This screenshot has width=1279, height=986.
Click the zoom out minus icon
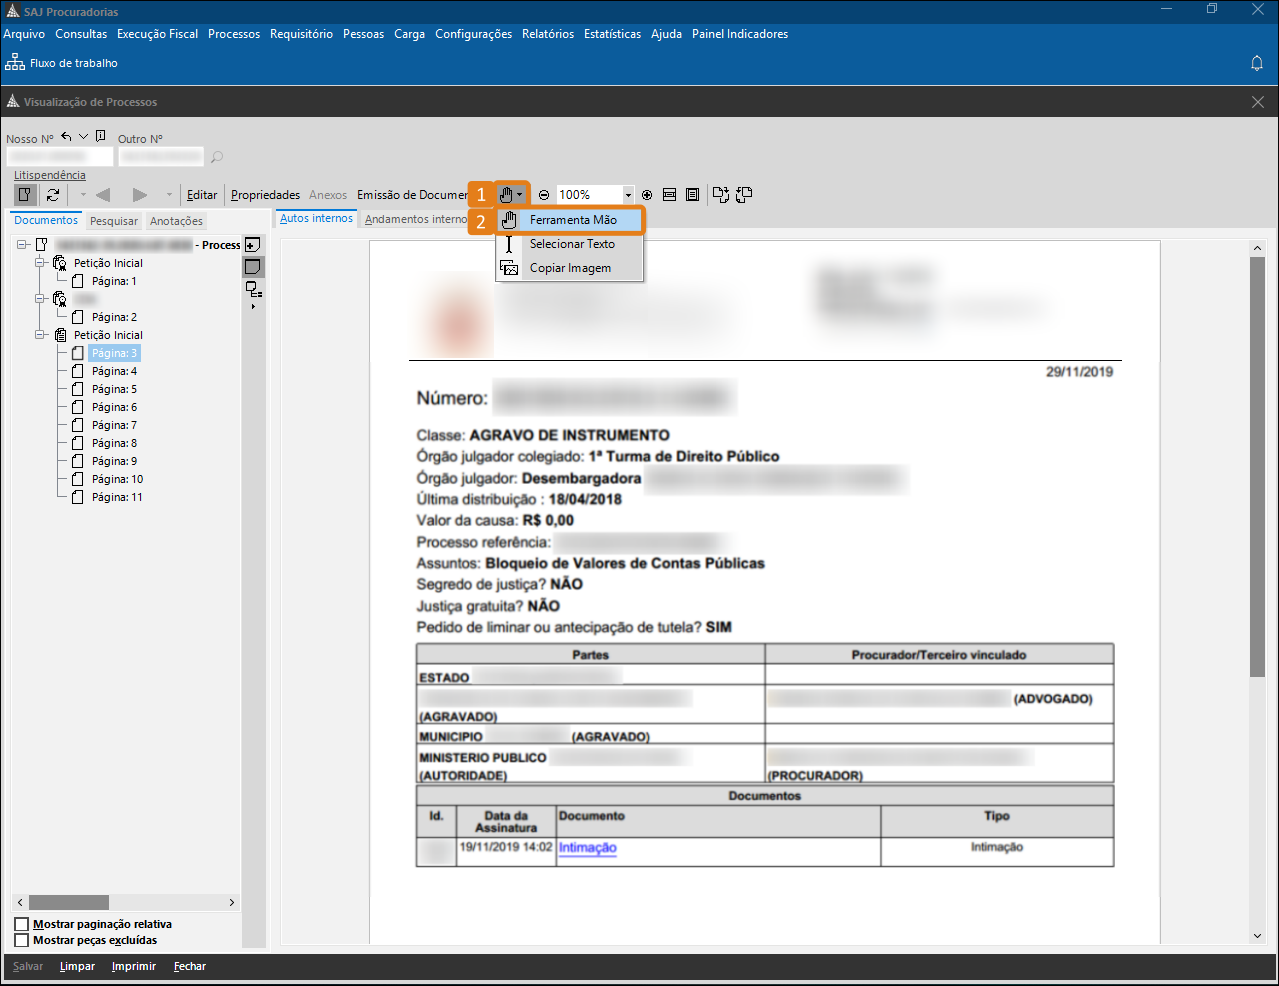[x=544, y=195]
